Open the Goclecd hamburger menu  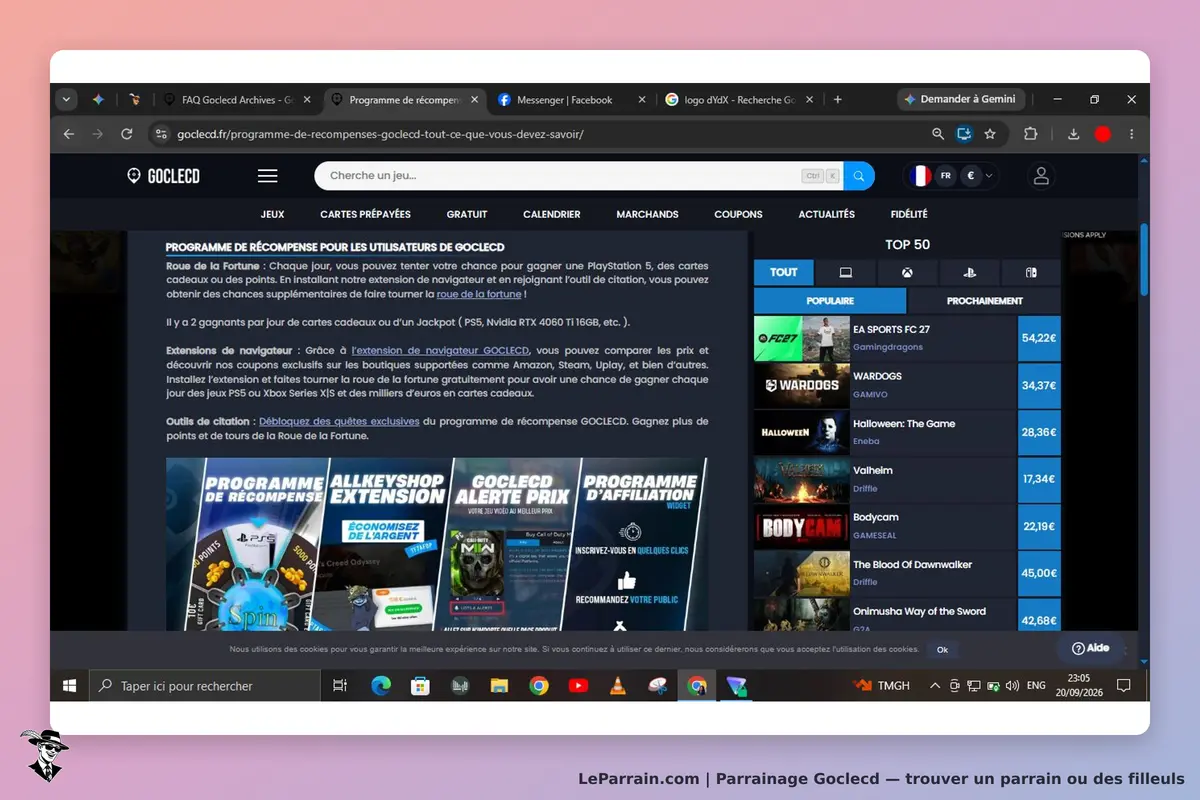pyautogui.click(x=267, y=176)
